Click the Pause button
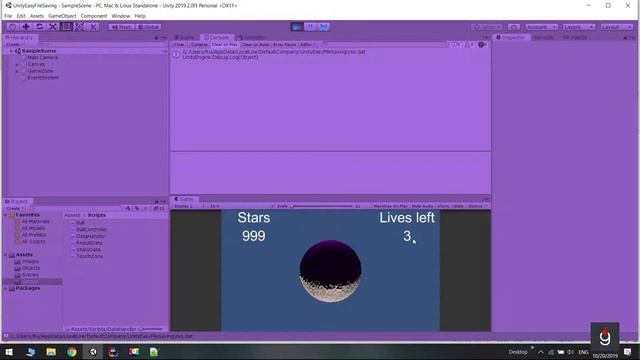640x360 pixels. click(310, 27)
